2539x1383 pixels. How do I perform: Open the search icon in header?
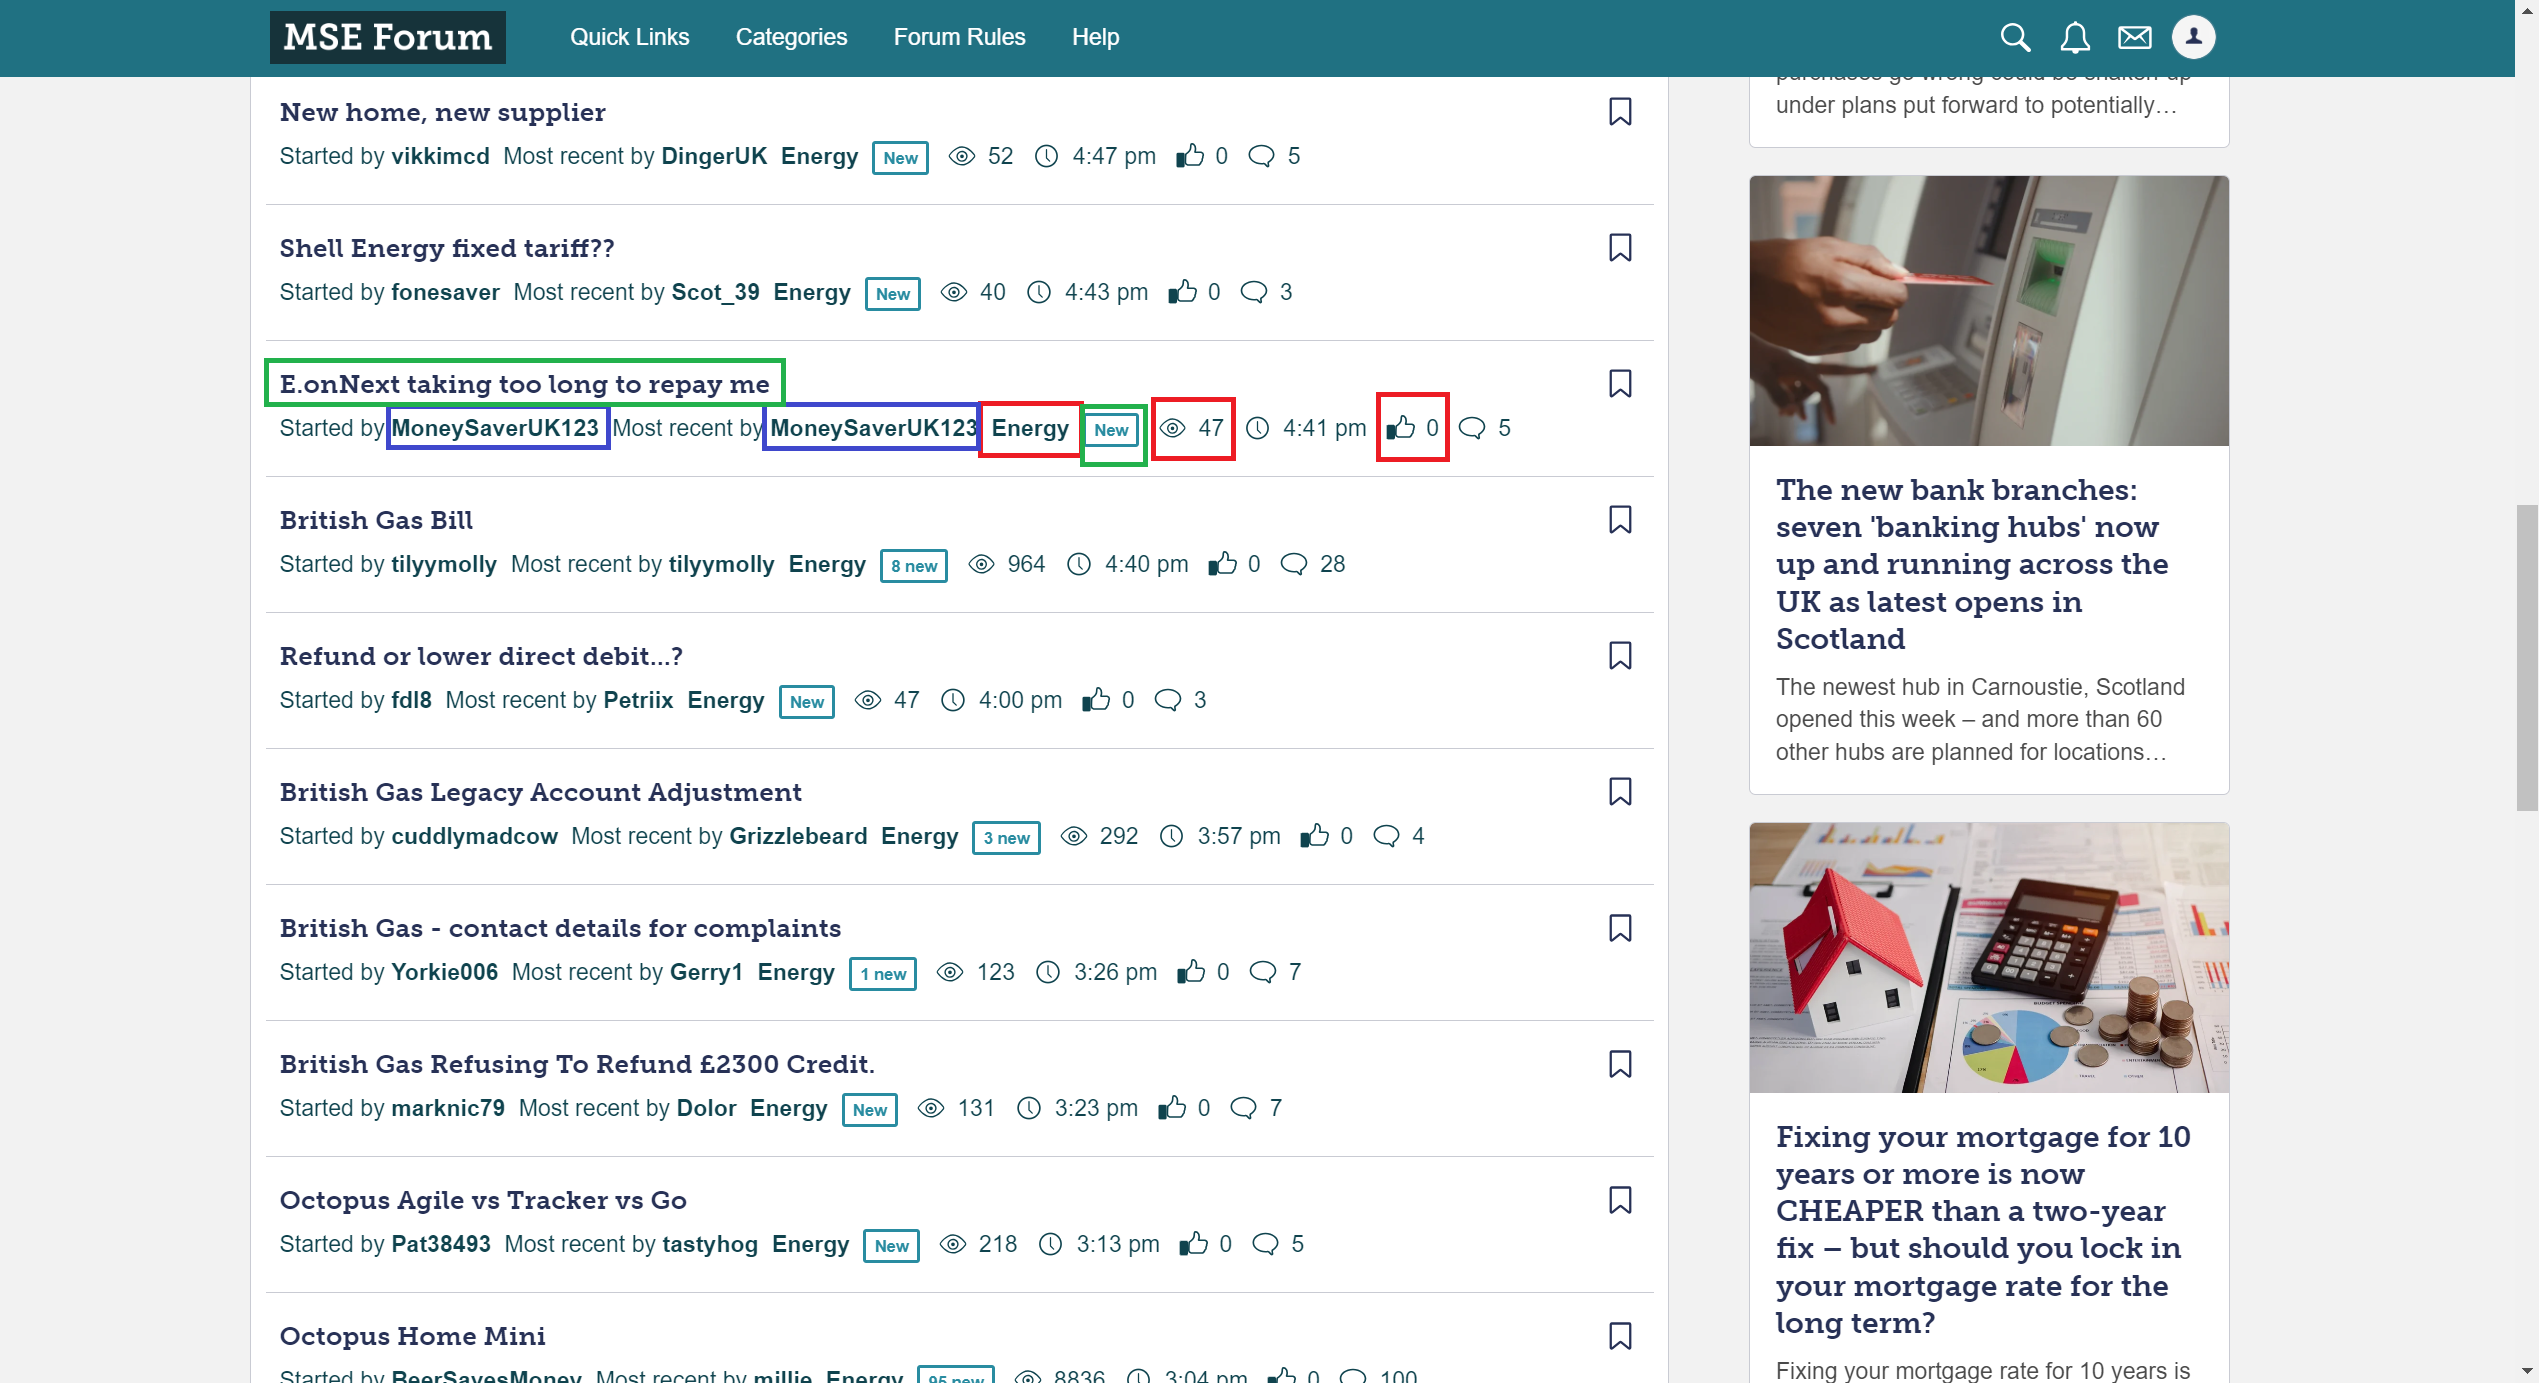point(2015,38)
